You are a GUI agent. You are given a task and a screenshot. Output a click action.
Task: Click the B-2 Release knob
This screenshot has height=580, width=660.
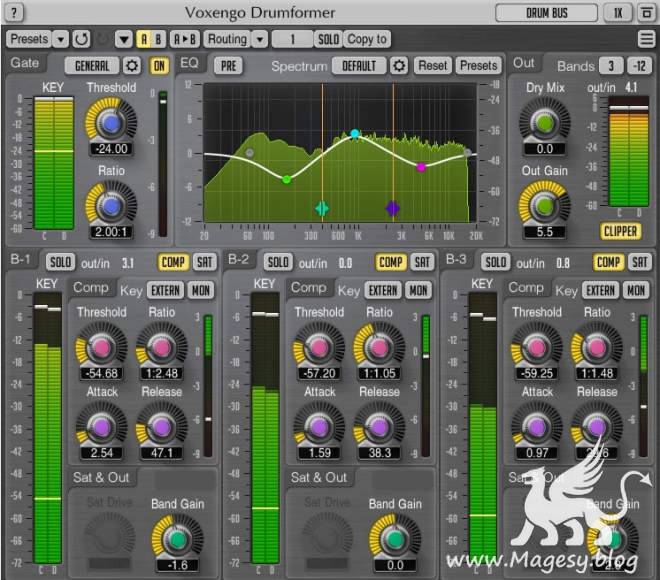point(379,427)
